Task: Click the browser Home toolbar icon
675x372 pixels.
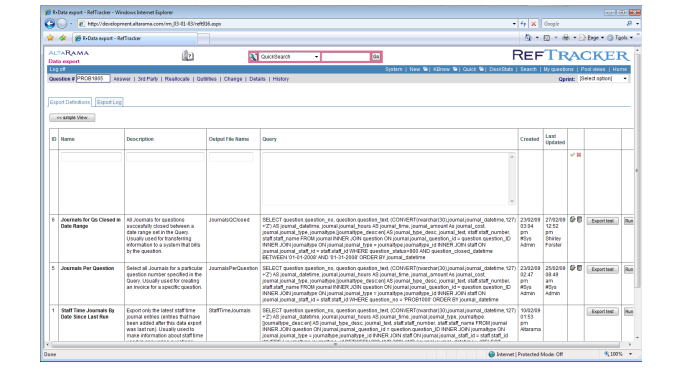Action: pos(528,38)
